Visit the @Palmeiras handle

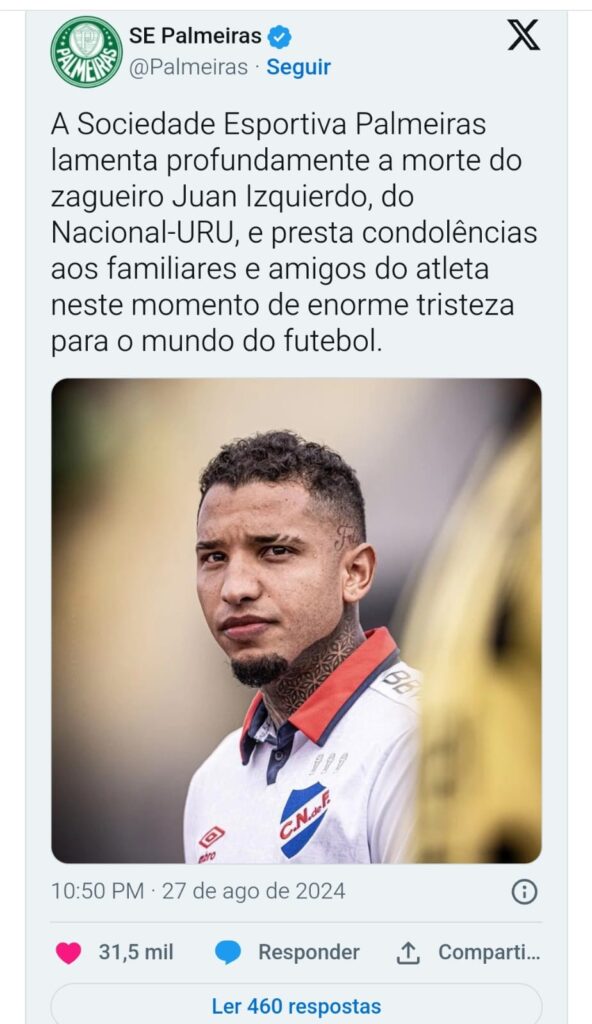tap(188, 67)
